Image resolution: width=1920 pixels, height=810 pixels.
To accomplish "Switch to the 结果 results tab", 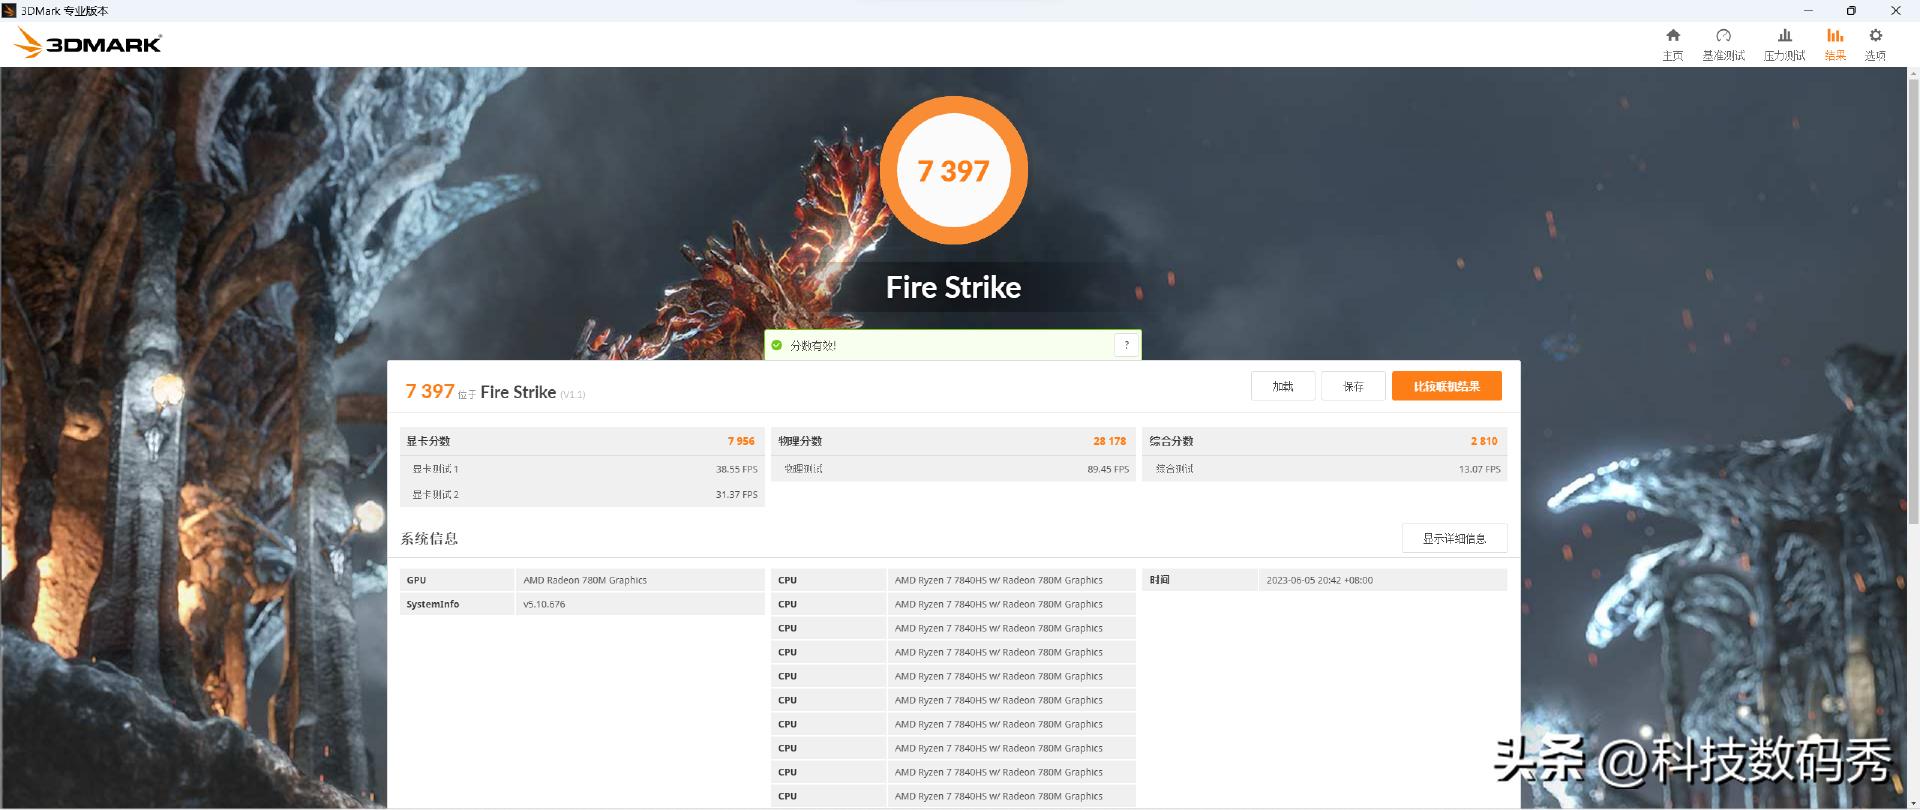I will pyautogui.click(x=1835, y=43).
